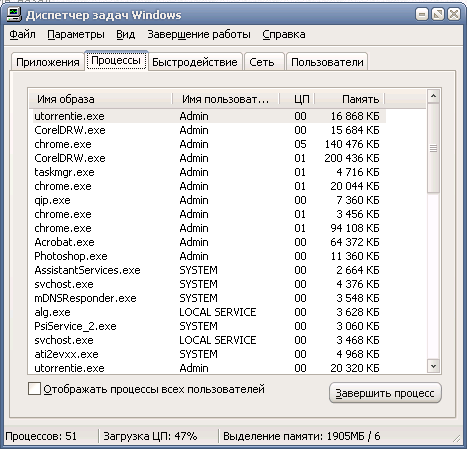Open the Завершение работы menu
467x449 pixels.
pyautogui.click(x=199, y=34)
